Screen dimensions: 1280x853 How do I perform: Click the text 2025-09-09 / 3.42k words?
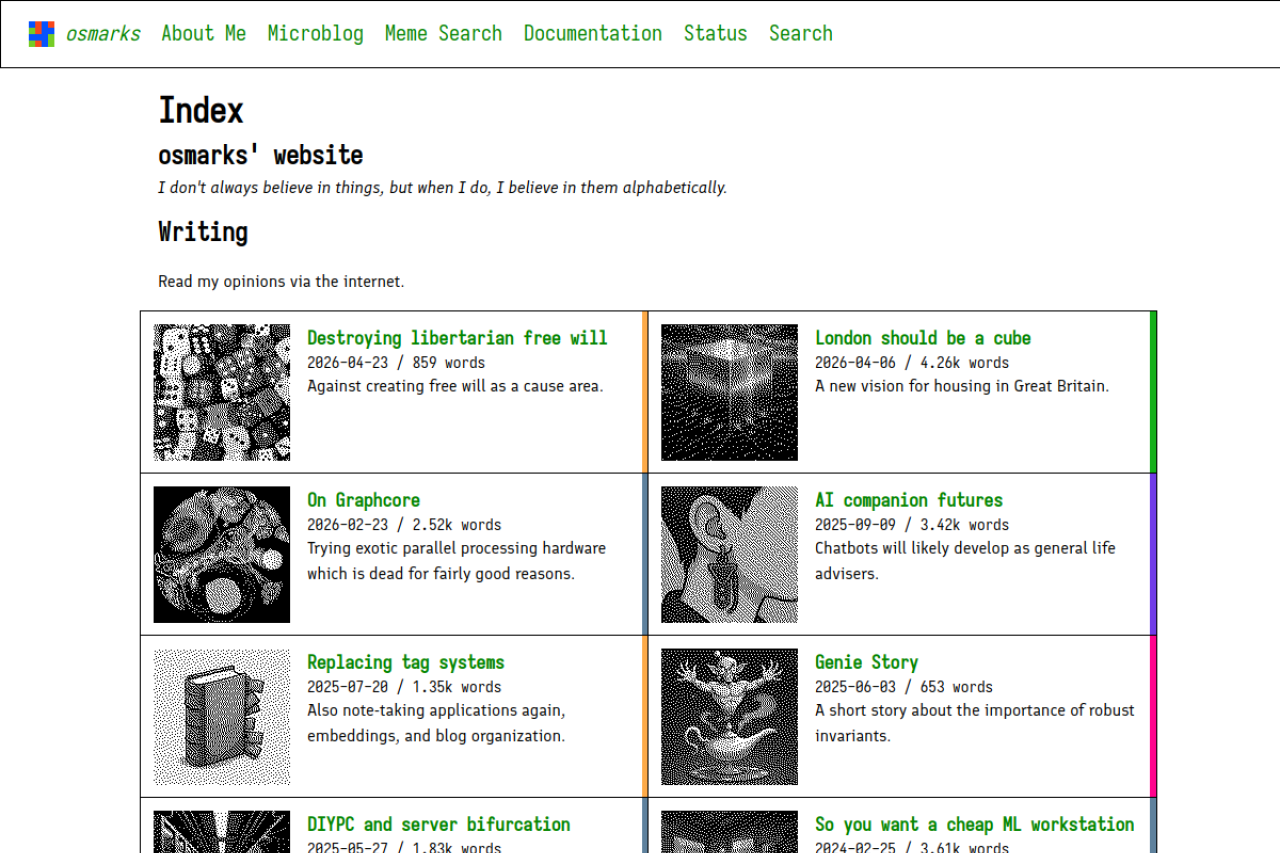point(912,525)
